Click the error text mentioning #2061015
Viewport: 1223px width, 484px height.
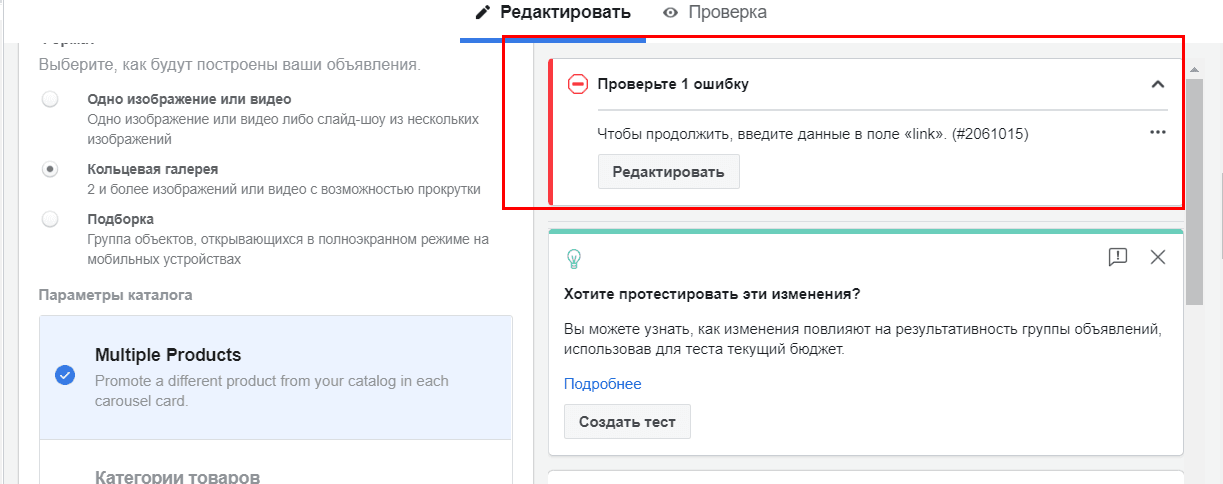pos(813,133)
